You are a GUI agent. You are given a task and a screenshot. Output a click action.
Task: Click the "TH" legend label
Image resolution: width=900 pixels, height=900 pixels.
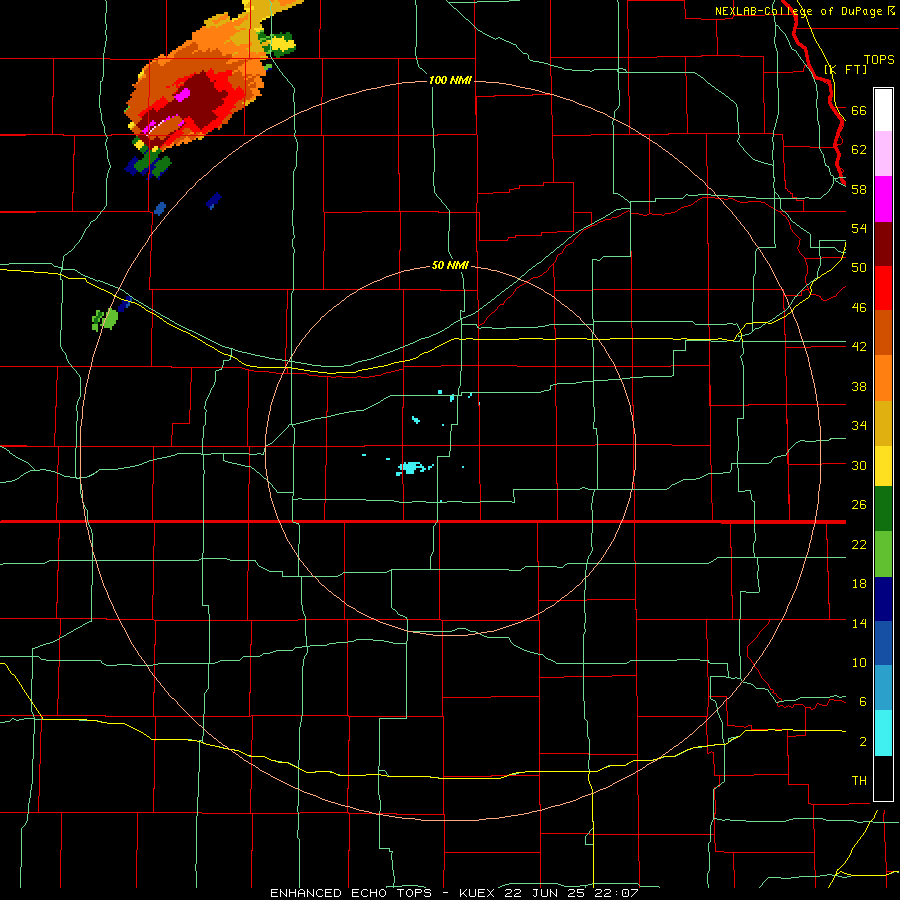(x=859, y=780)
